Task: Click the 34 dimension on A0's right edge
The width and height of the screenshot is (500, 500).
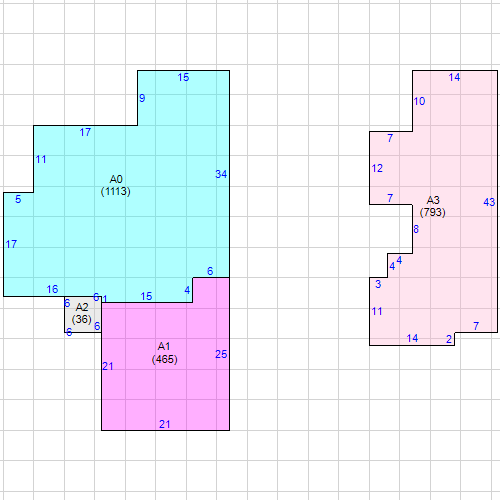Action: (x=221, y=174)
